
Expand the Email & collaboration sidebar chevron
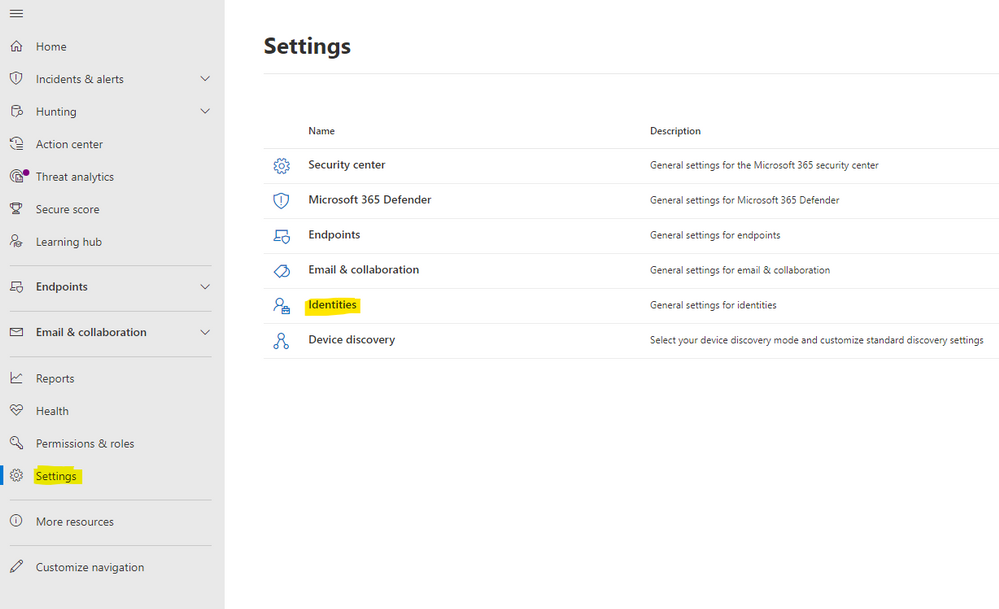(205, 332)
